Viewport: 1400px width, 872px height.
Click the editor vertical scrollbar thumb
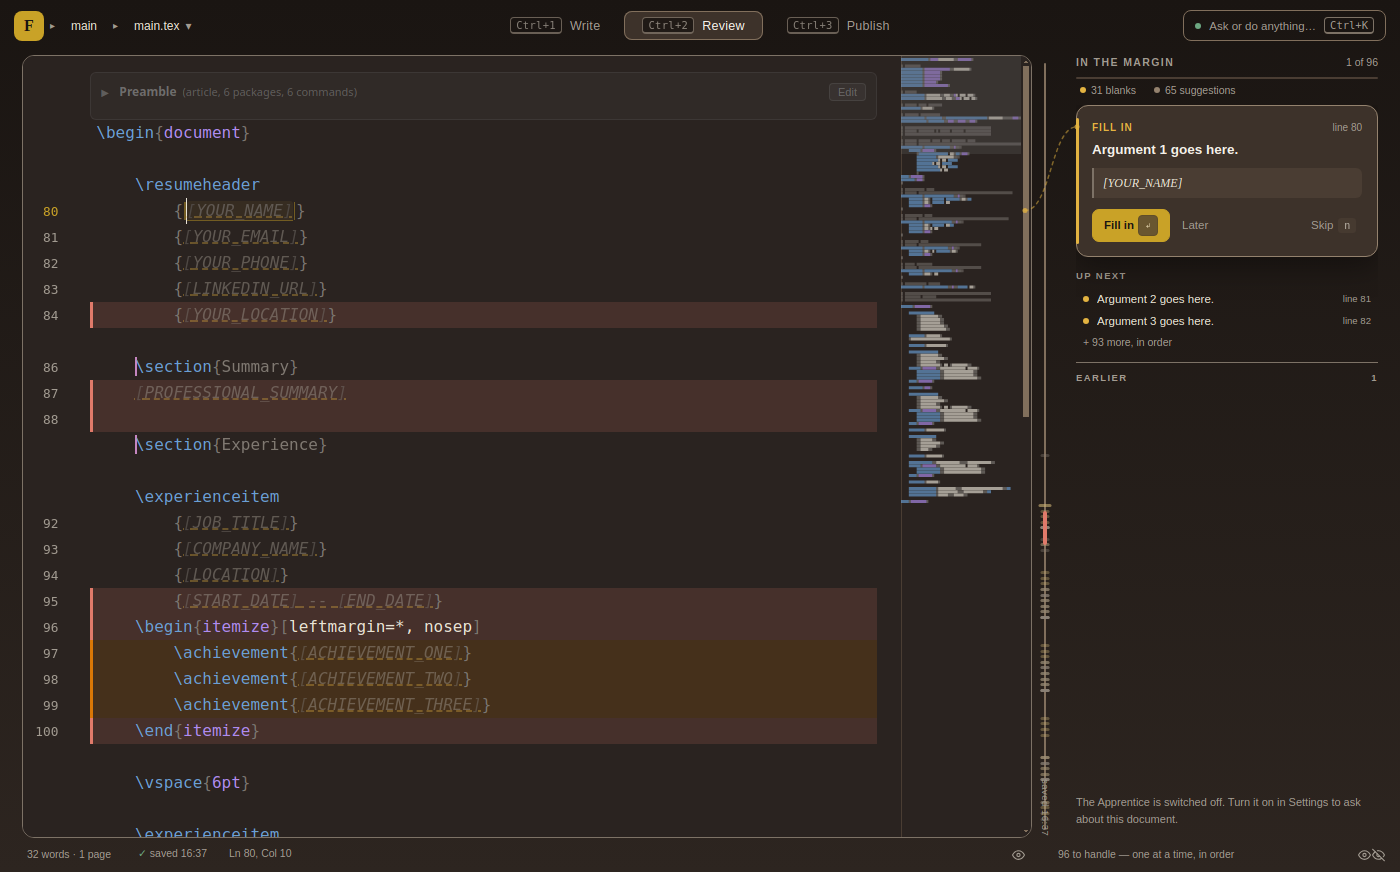1026,240
